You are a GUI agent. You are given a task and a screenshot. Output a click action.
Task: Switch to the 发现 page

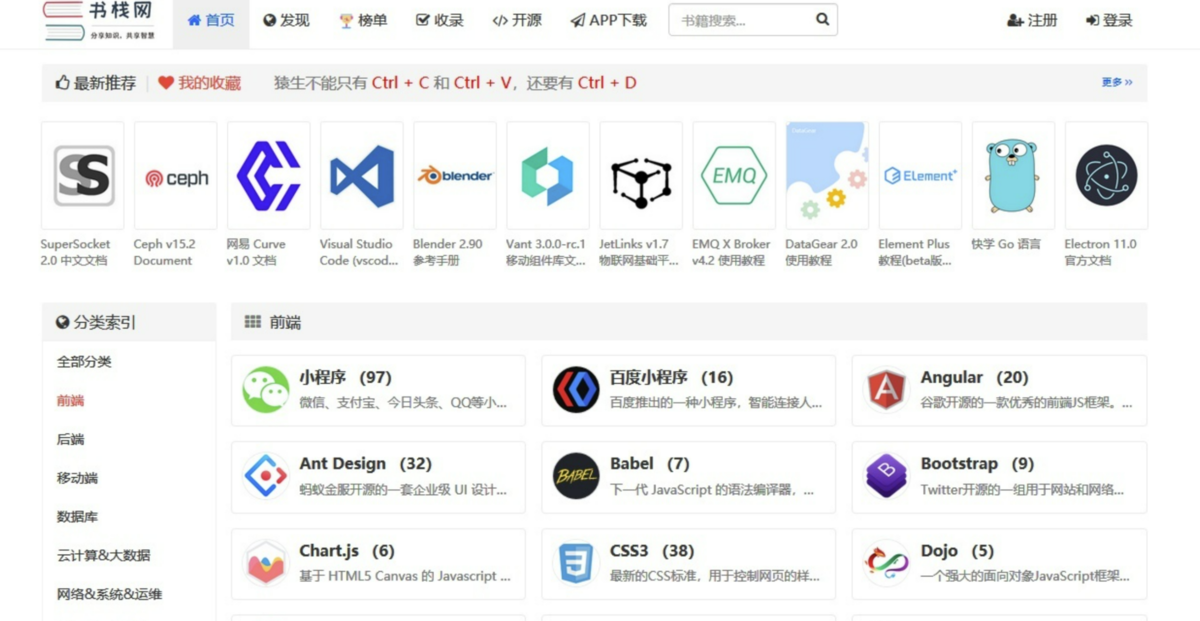[287, 18]
